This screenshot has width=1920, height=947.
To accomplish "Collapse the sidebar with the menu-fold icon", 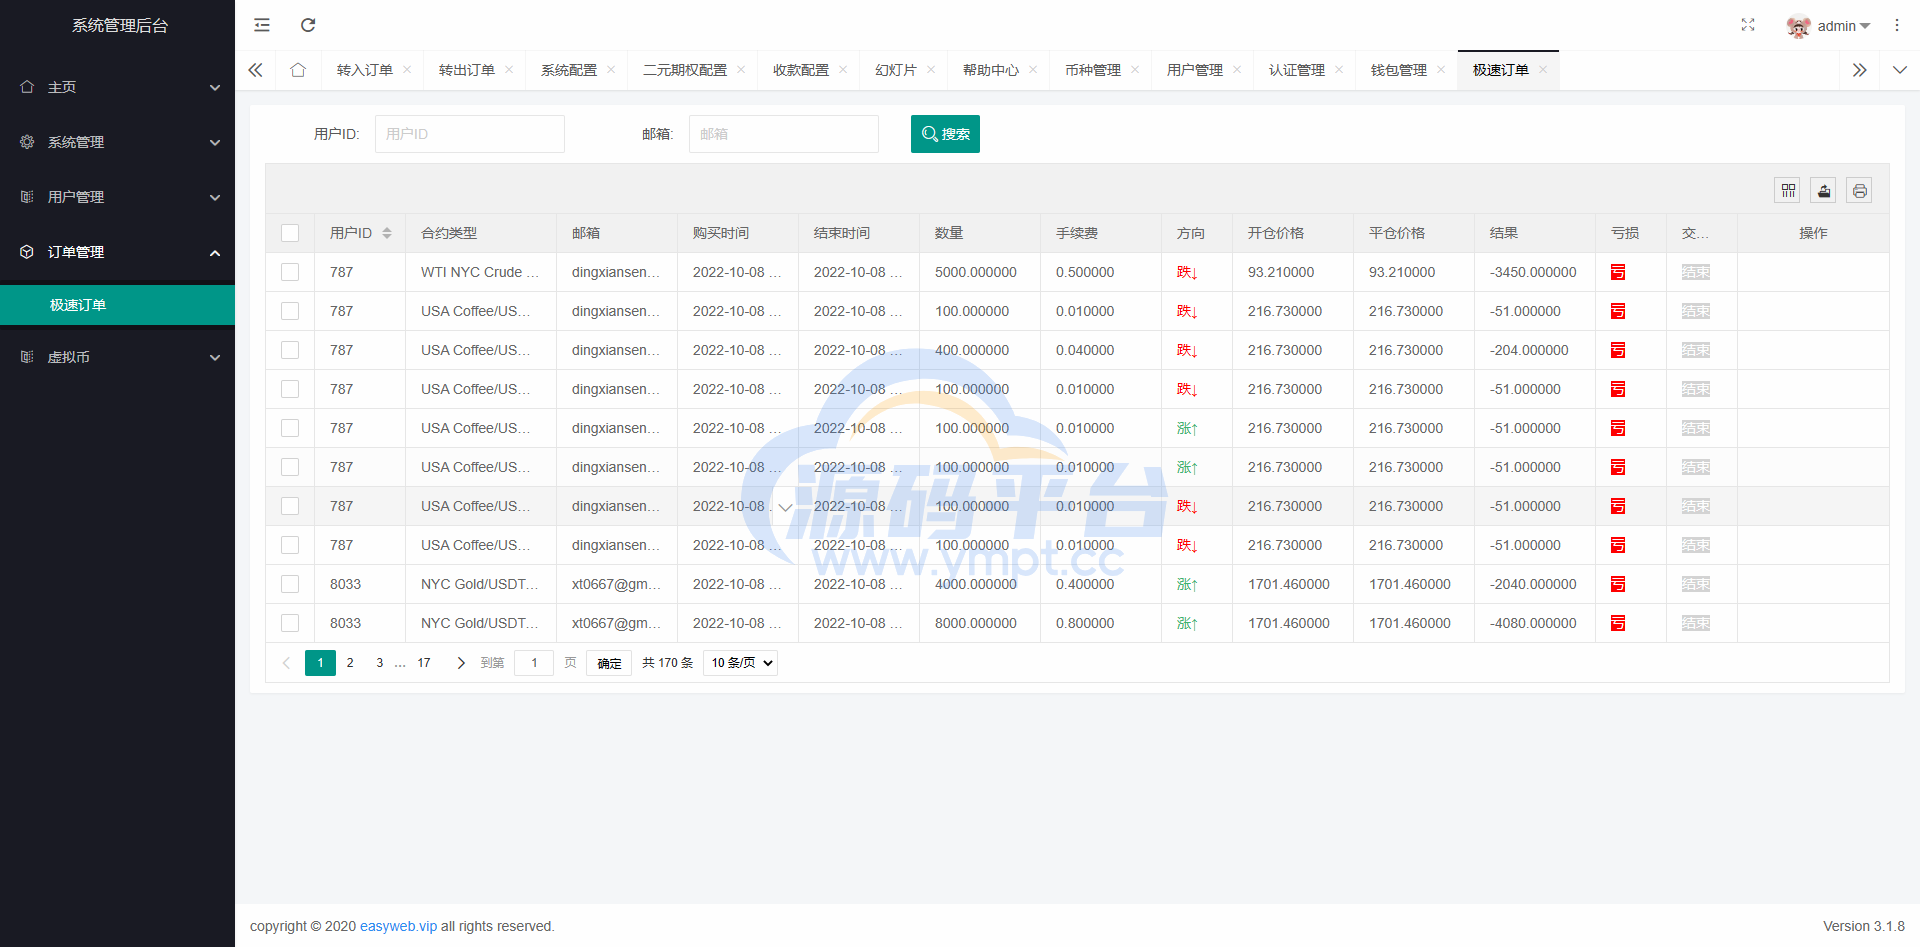I will [262, 25].
